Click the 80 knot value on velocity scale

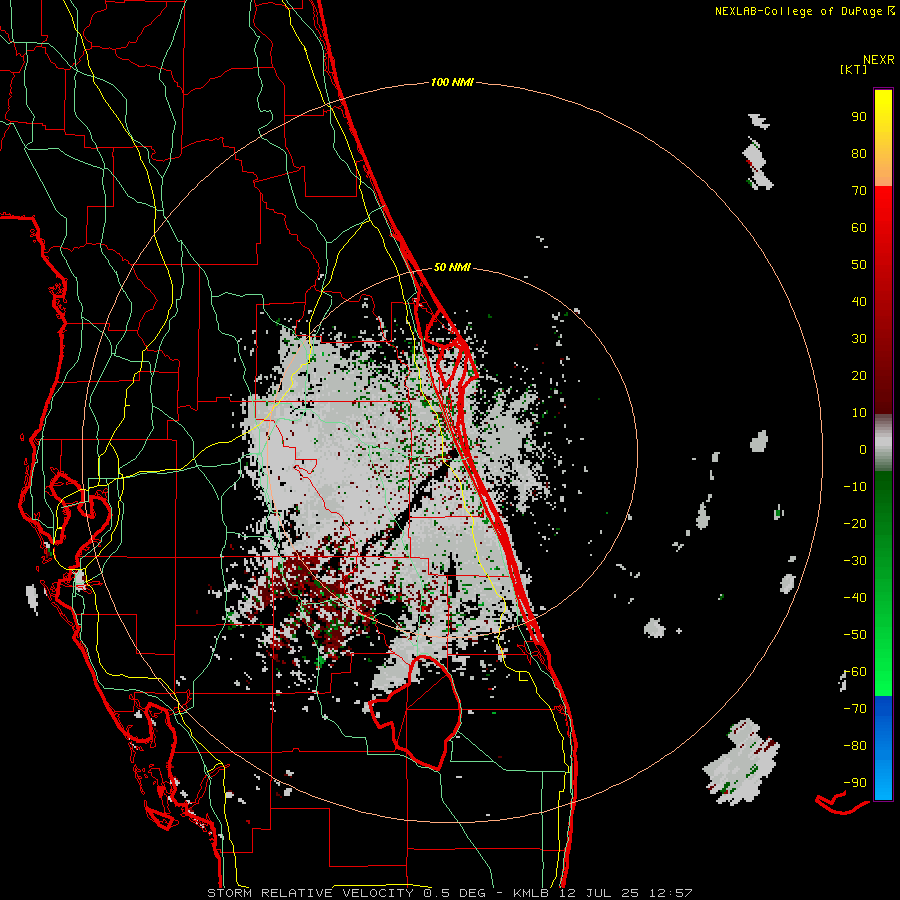859,154
